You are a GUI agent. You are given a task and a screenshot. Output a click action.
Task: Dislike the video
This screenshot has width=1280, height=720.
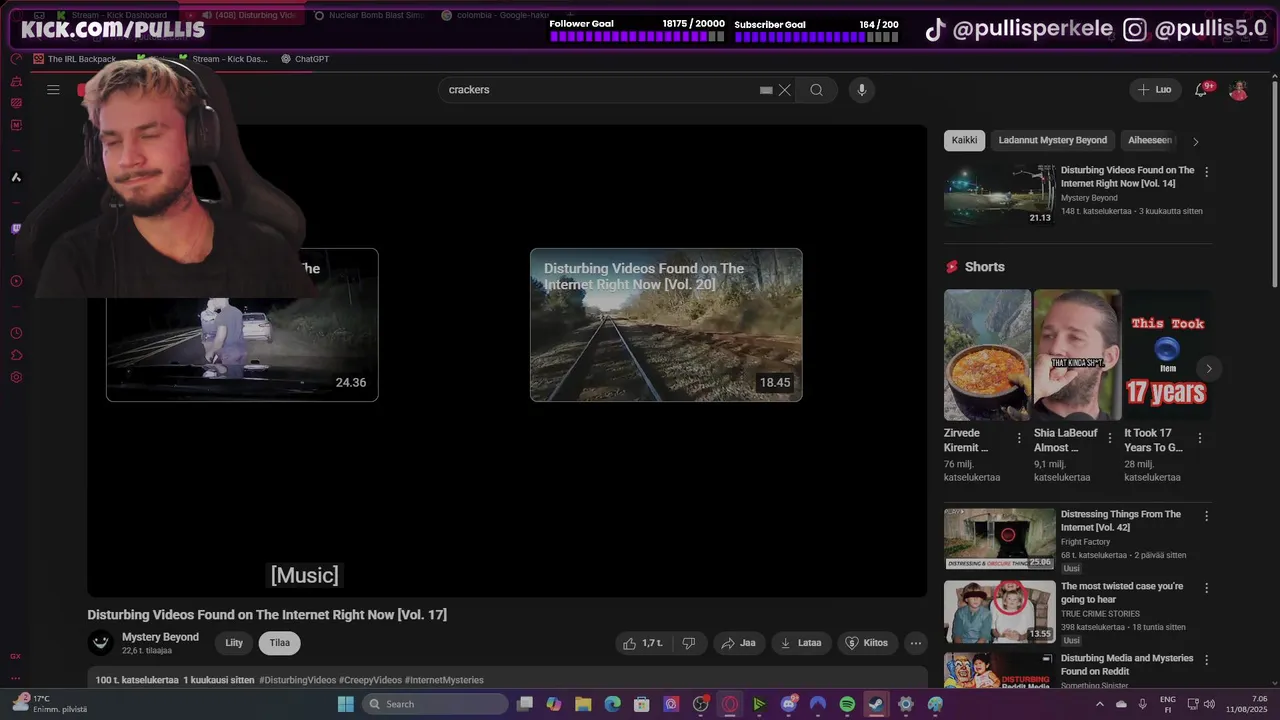click(689, 643)
